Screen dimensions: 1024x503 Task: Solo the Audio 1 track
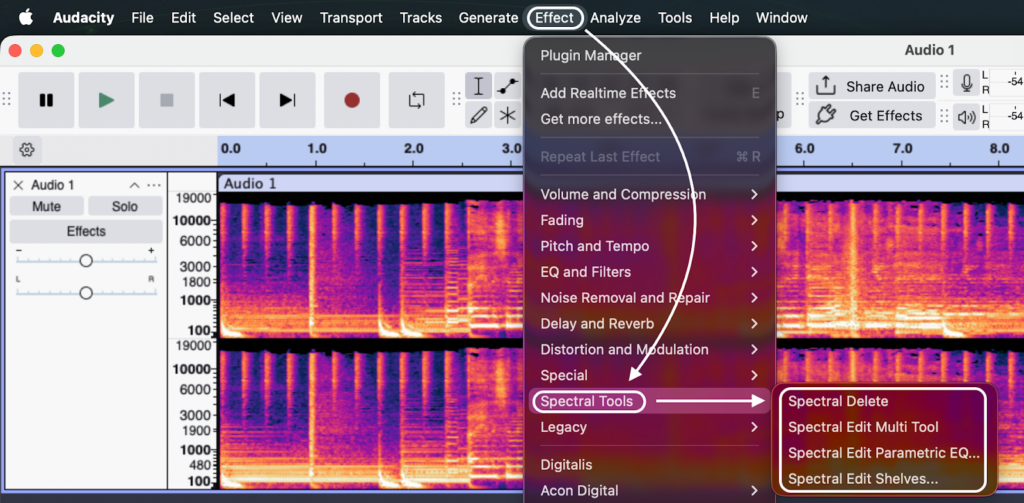click(125, 206)
